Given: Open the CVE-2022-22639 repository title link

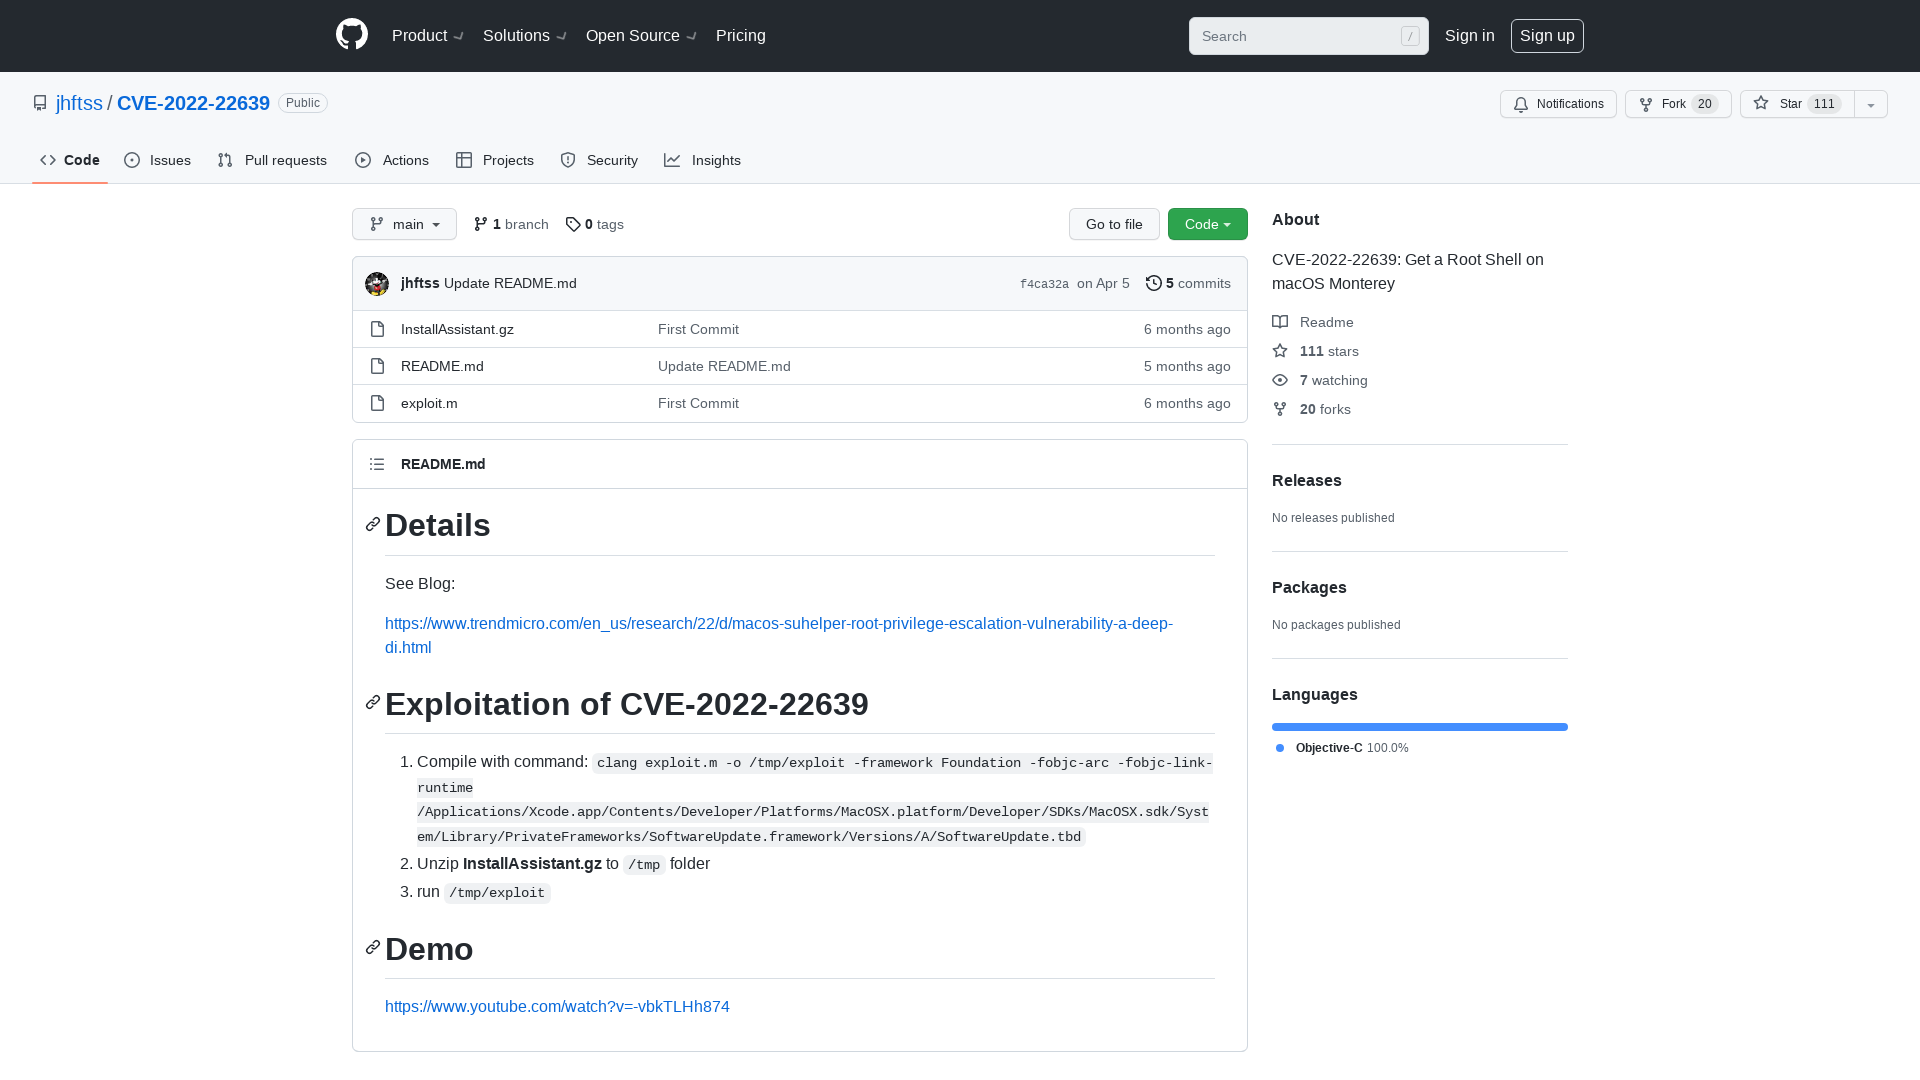Looking at the screenshot, I should tap(193, 103).
